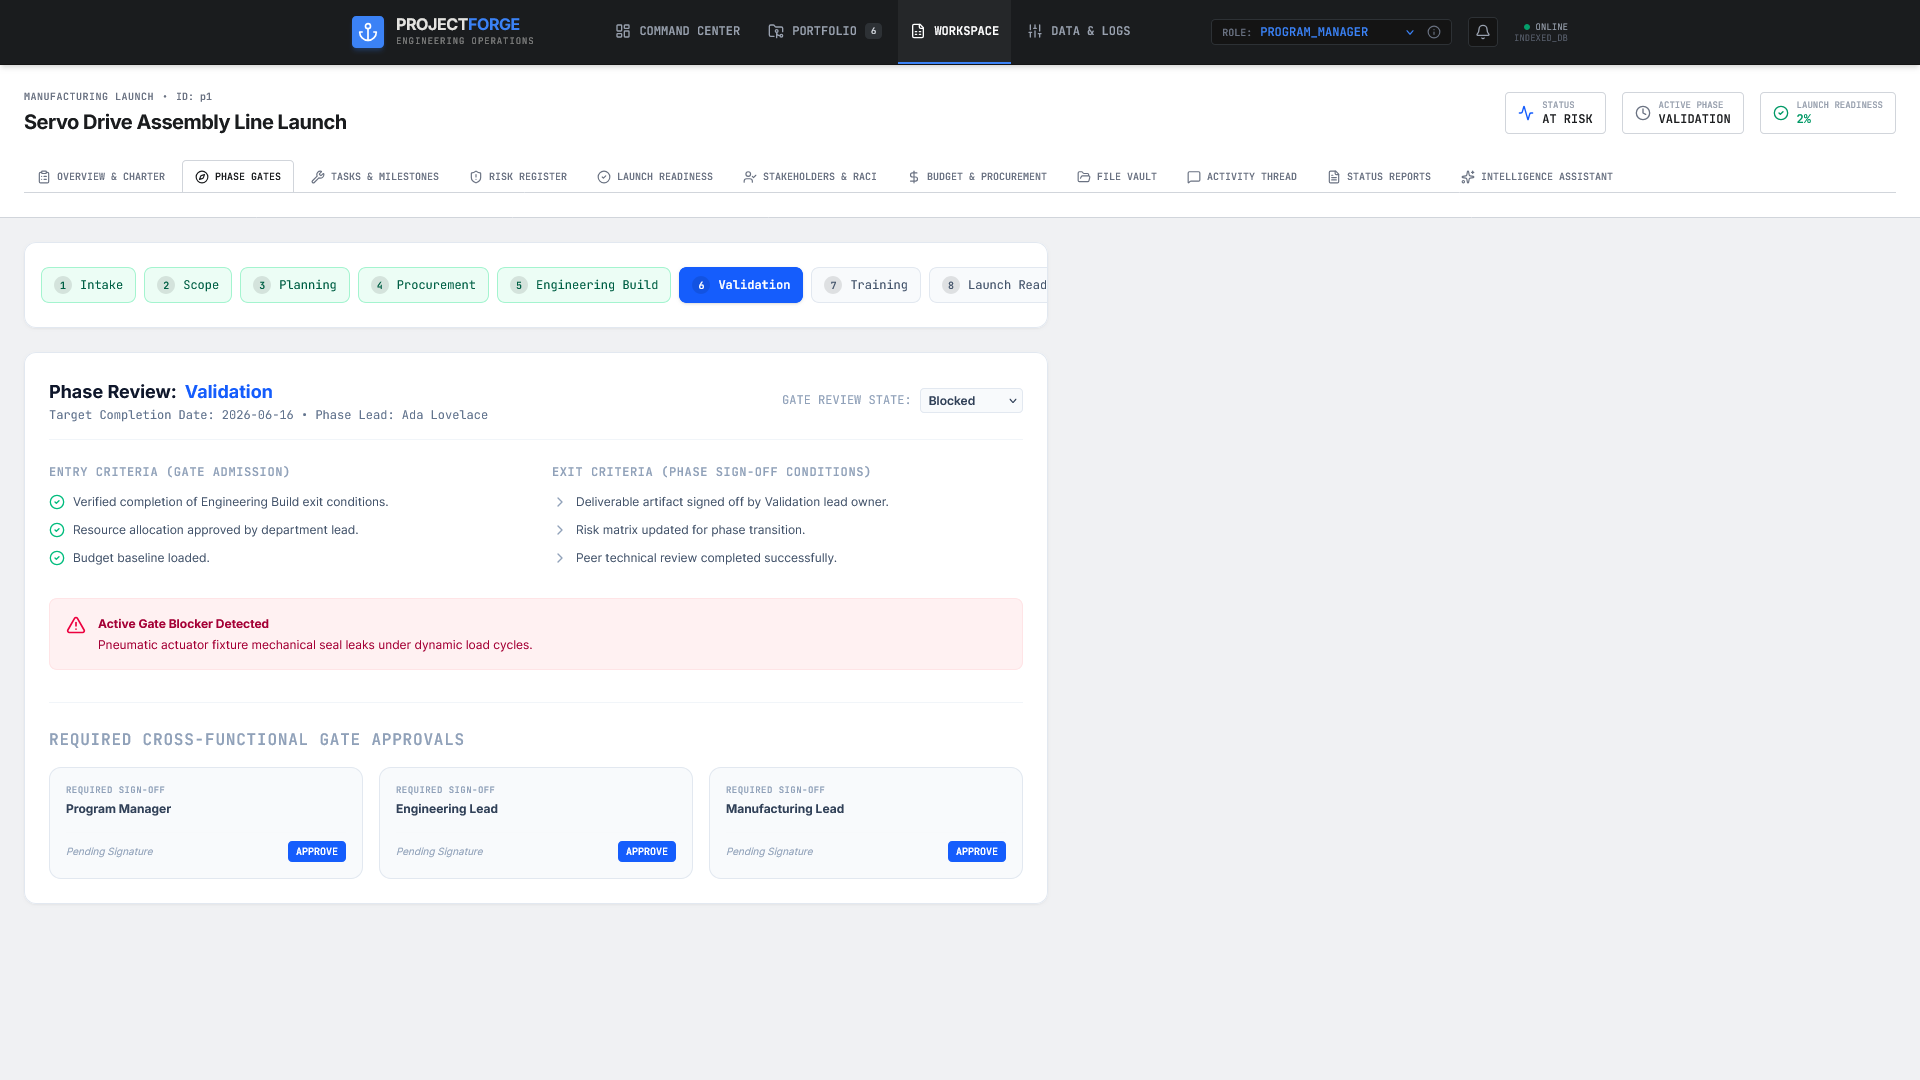Click the Status pulse icon
Screen dimensions: 1920x1080
point(1526,113)
